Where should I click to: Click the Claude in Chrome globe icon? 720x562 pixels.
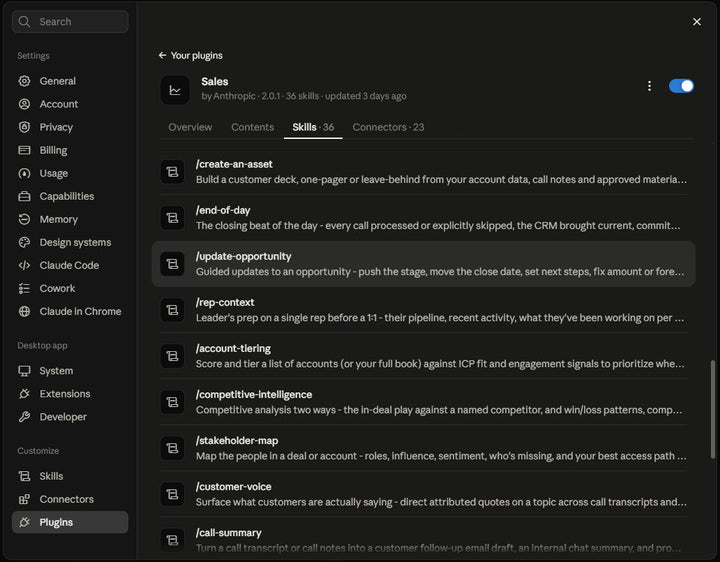[x=24, y=311]
